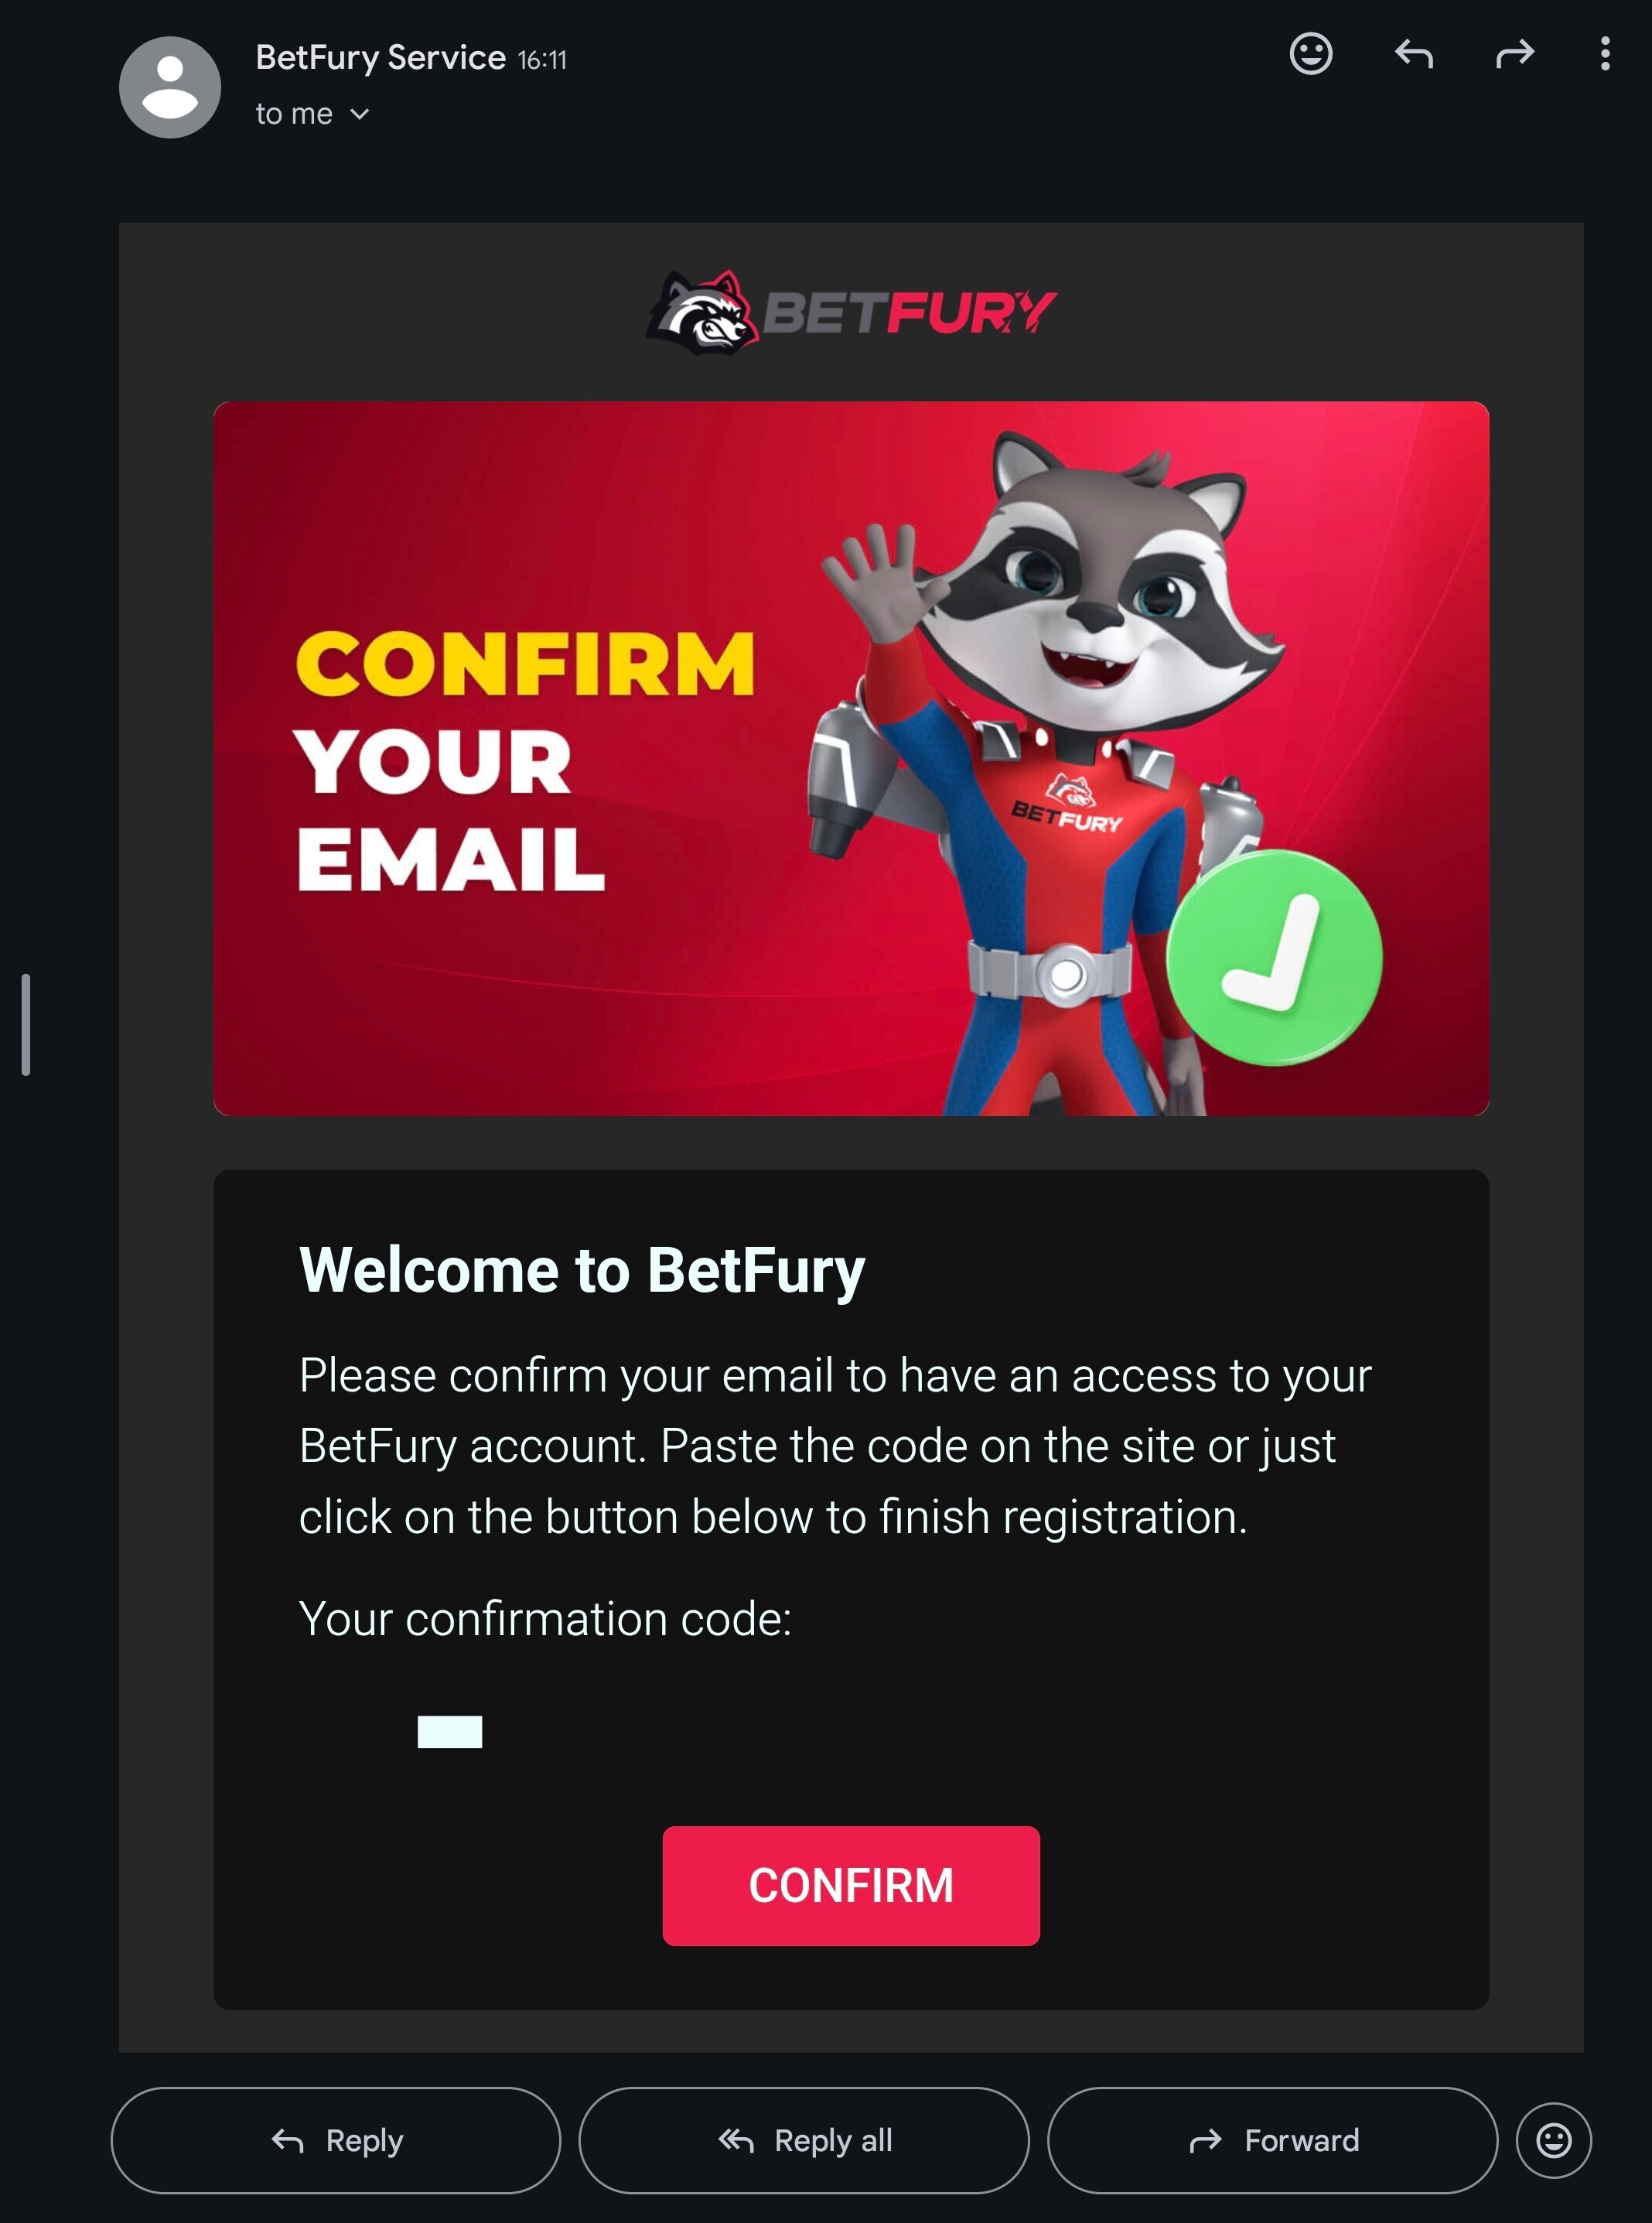The width and height of the screenshot is (1652, 2223).
Task: Click the Welcome to BetFury heading
Action: click(582, 1270)
